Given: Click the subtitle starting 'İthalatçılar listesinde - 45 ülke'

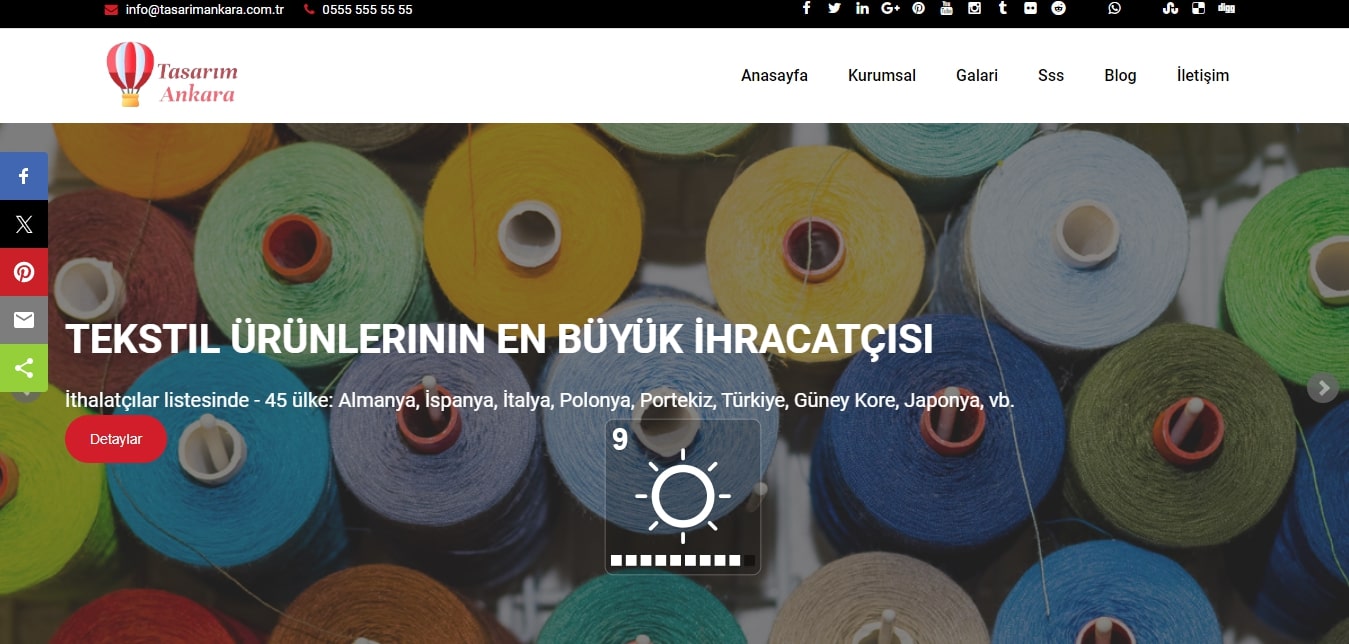Looking at the screenshot, I should click(x=540, y=400).
